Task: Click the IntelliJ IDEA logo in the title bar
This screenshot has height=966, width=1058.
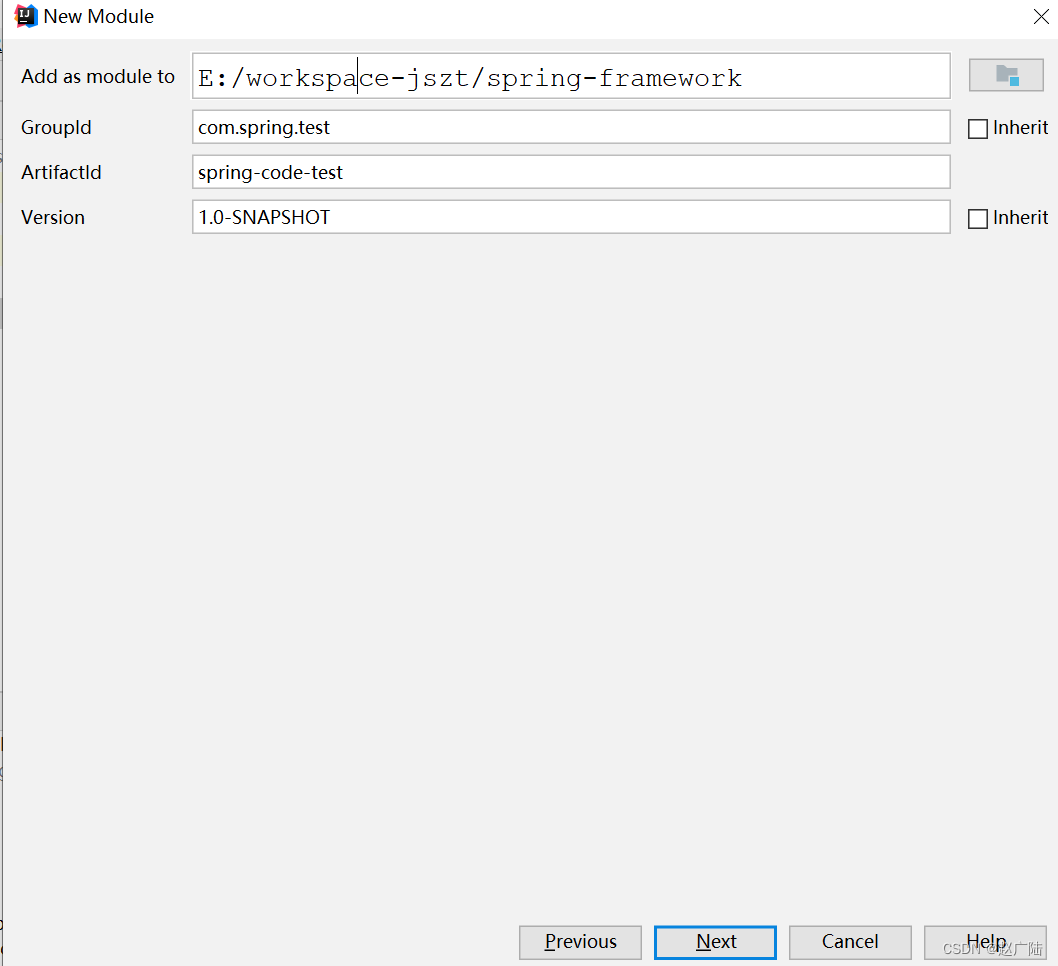Action: [25, 16]
